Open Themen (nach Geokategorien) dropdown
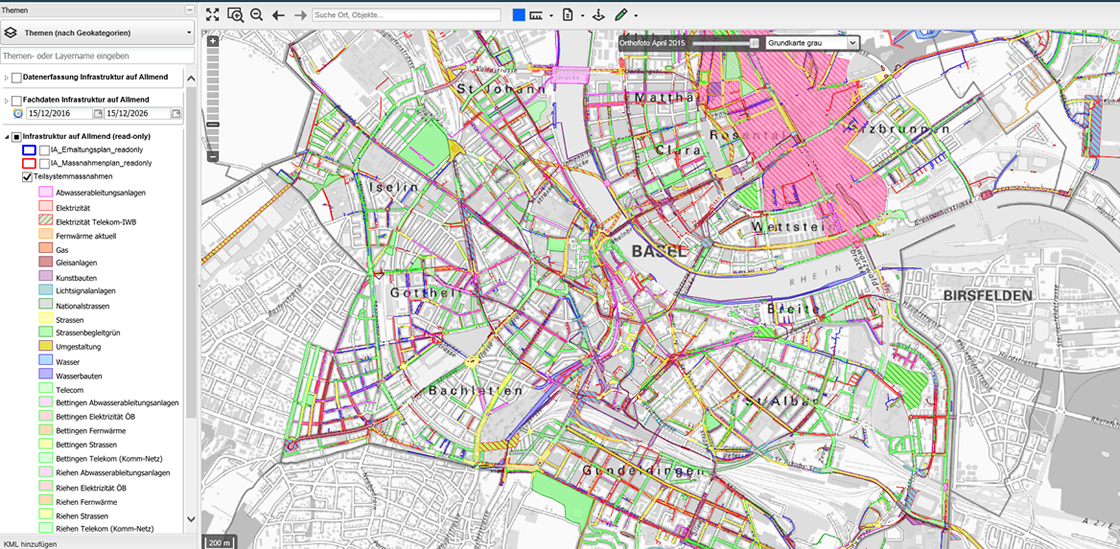The height and width of the screenshot is (549, 1120). (x=98, y=33)
